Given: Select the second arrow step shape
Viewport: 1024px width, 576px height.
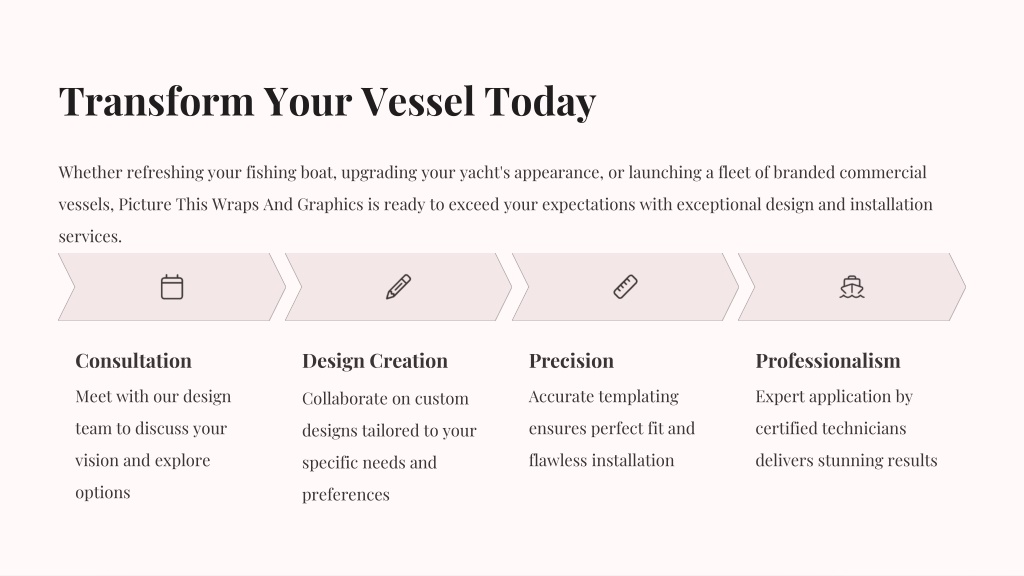Looking at the screenshot, I should point(398,287).
